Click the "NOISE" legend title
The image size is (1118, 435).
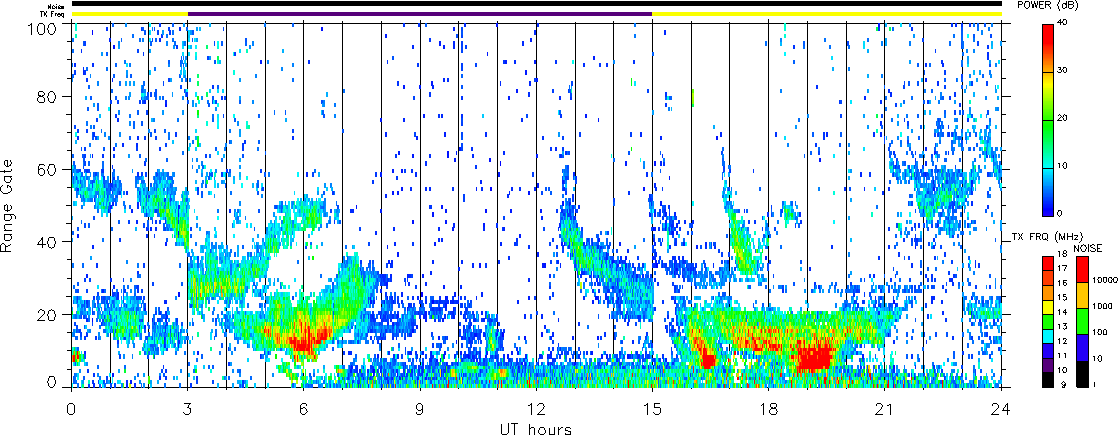(x=1088, y=247)
